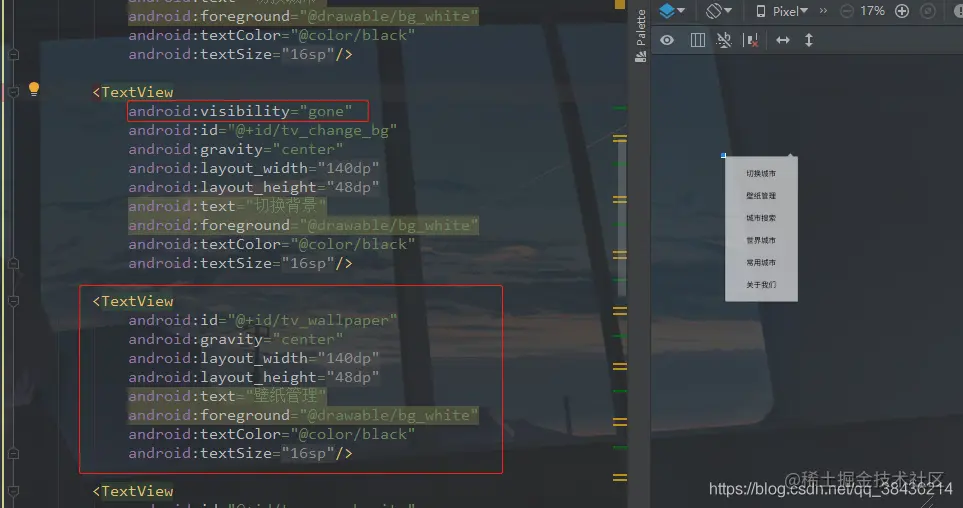Screen dimensions: 963x508
Task: Click the columns layout icon
Action: point(698,41)
